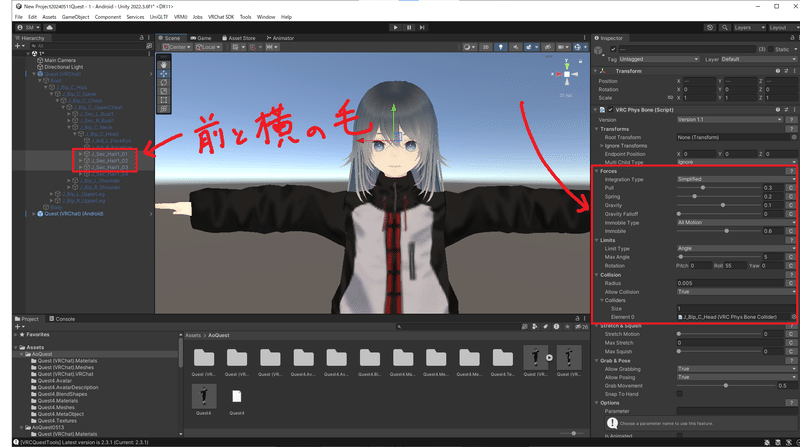Viewport: 800px width, 447px height.
Task: Switch to the Console tab
Action: pos(62,319)
